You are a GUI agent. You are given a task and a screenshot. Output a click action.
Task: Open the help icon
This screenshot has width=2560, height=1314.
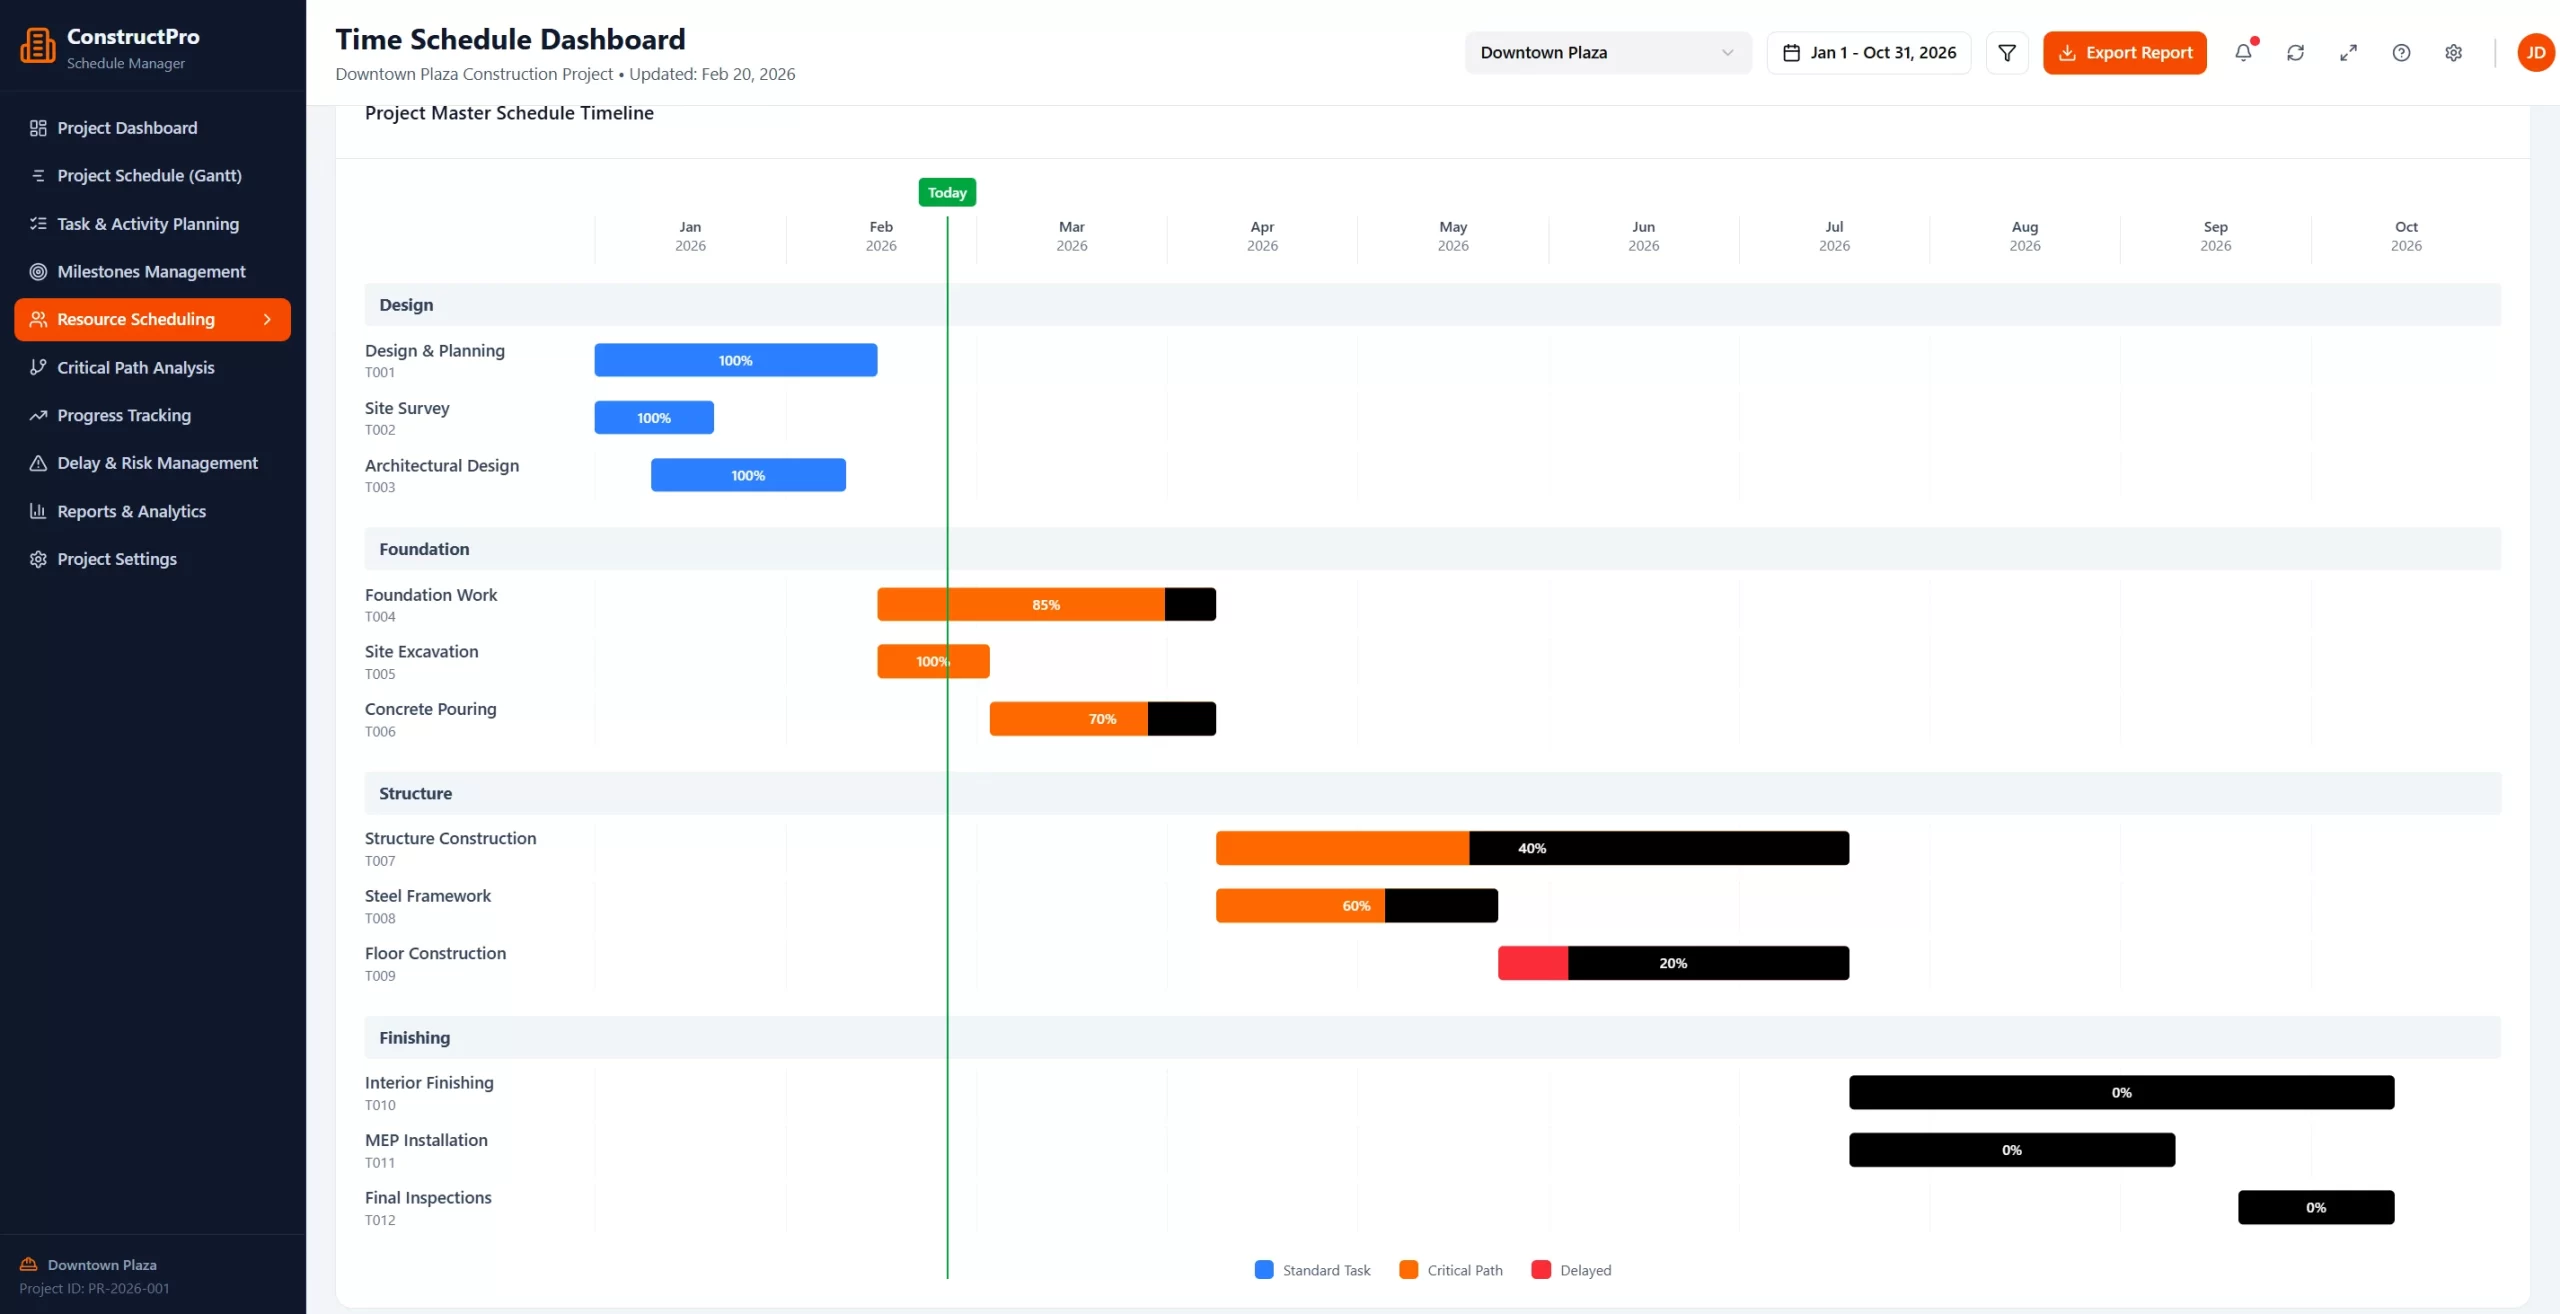point(2401,52)
